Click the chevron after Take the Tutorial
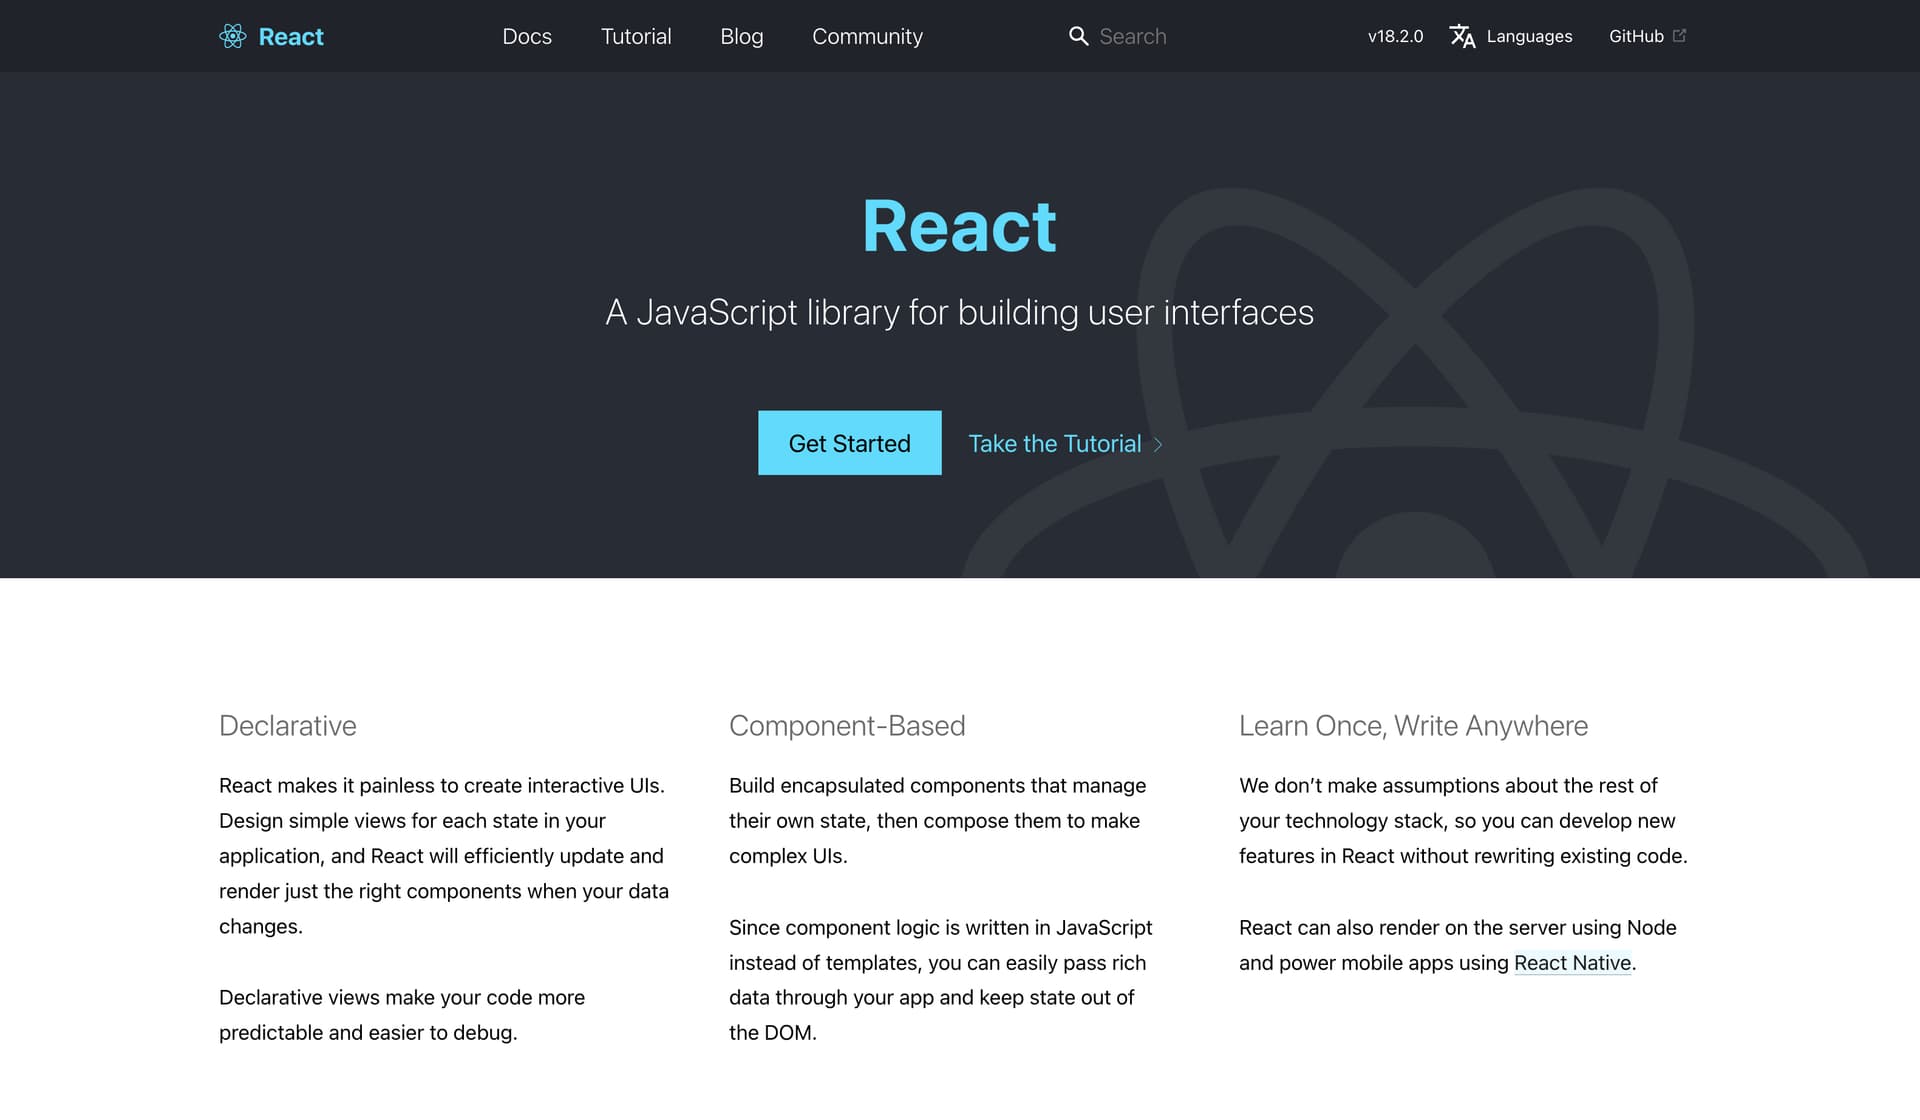This screenshot has height=1120, width=1920. click(x=1158, y=444)
